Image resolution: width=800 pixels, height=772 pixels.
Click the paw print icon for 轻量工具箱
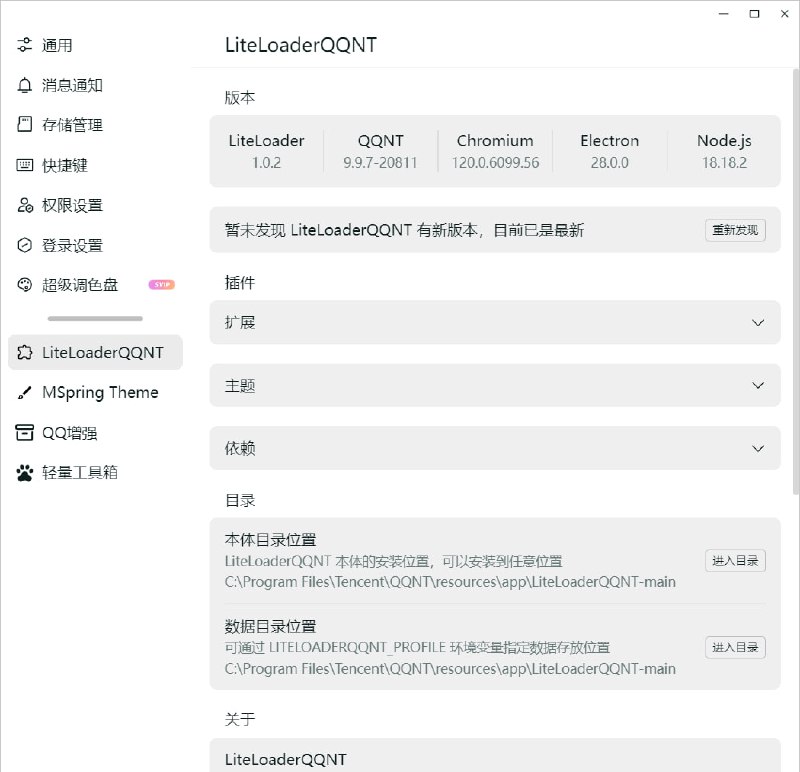(x=24, y=472)
